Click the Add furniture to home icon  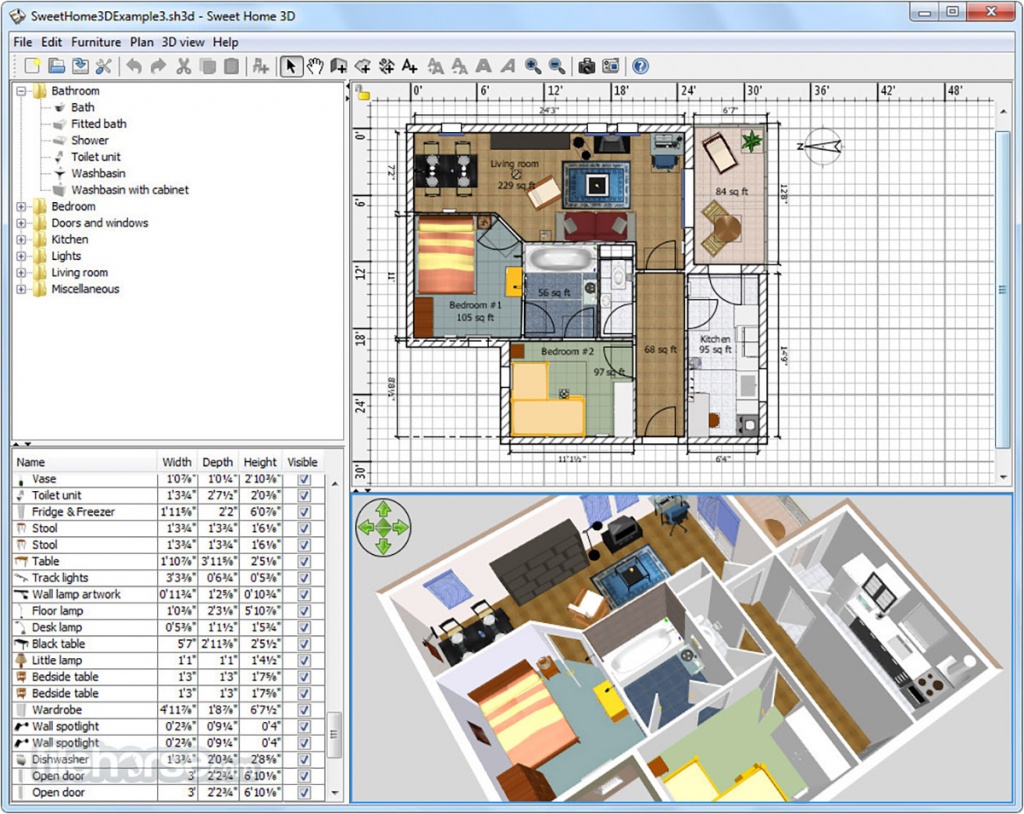point(260,66)
